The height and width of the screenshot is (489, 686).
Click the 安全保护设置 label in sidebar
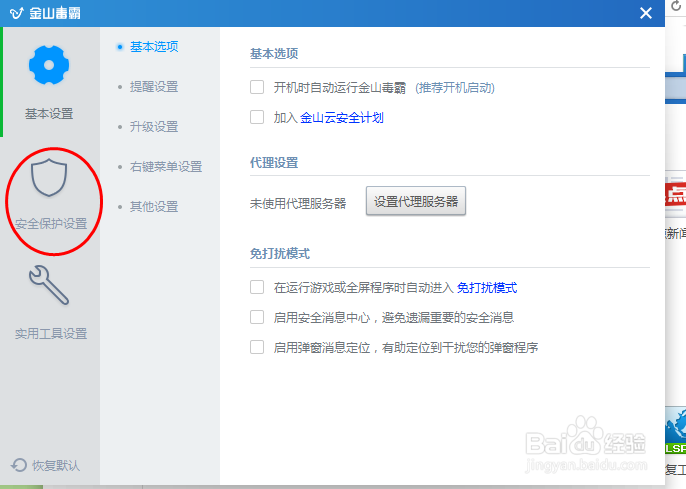(x=51, y=224)
